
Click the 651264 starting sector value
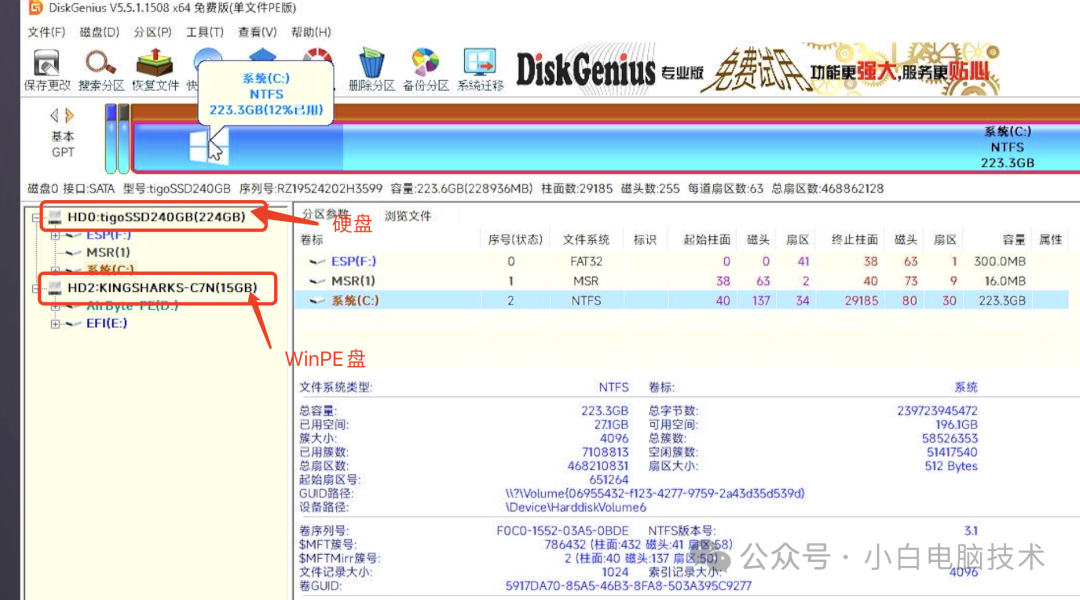click(608, 479)
